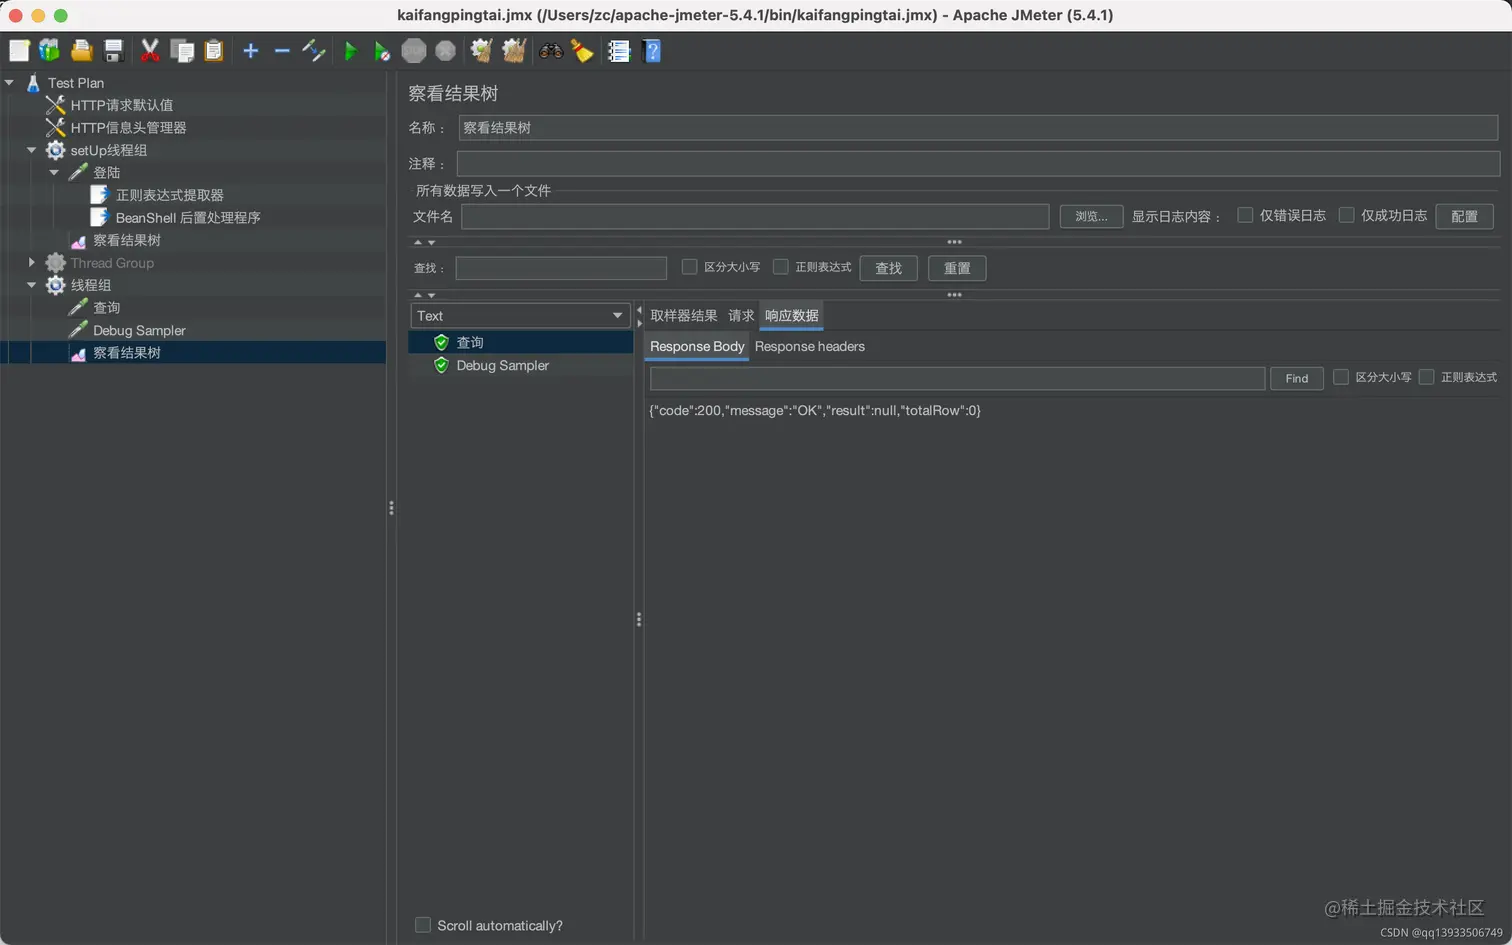Switch to the 响应数据 tab
Screen dimensions: 1512x945
(792, 316)
